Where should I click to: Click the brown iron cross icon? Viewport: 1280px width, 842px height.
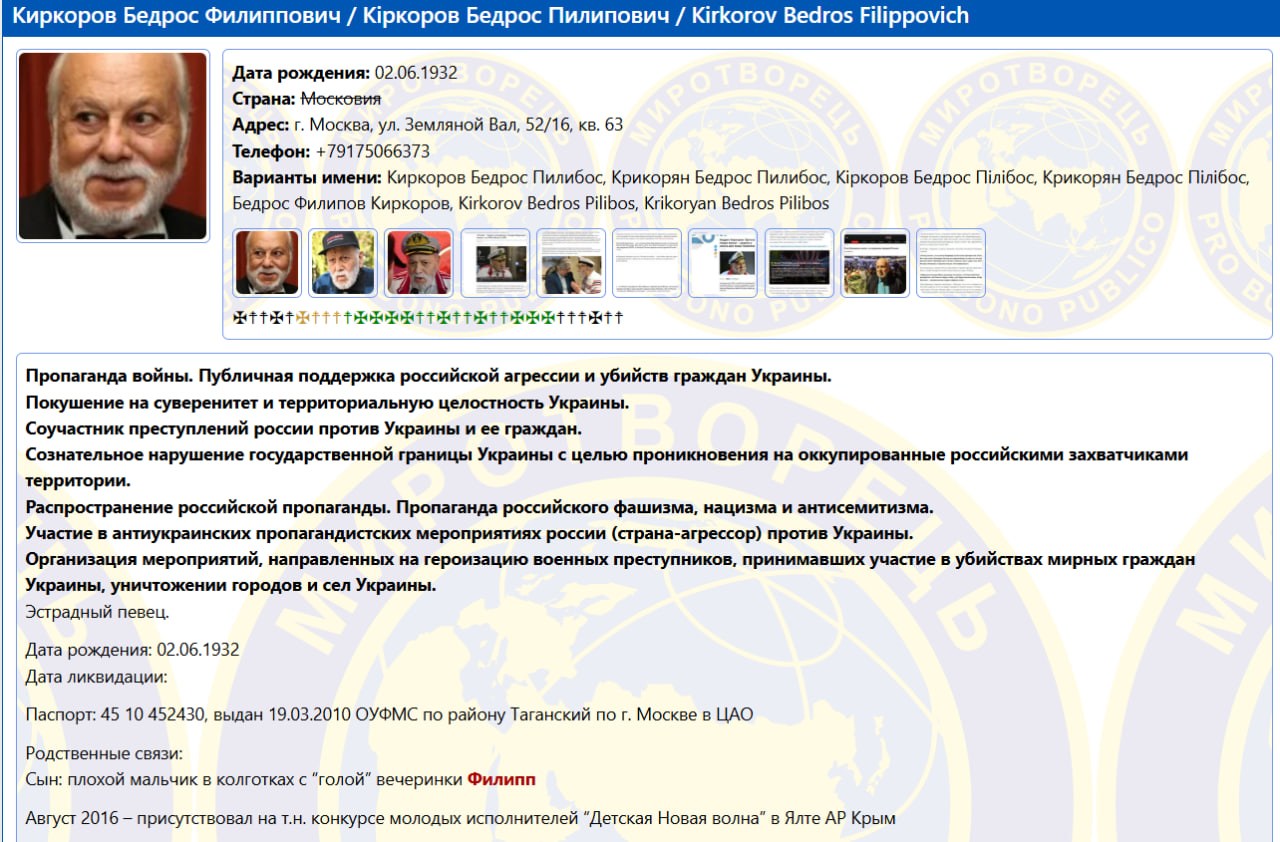click(x=301, y=318)
